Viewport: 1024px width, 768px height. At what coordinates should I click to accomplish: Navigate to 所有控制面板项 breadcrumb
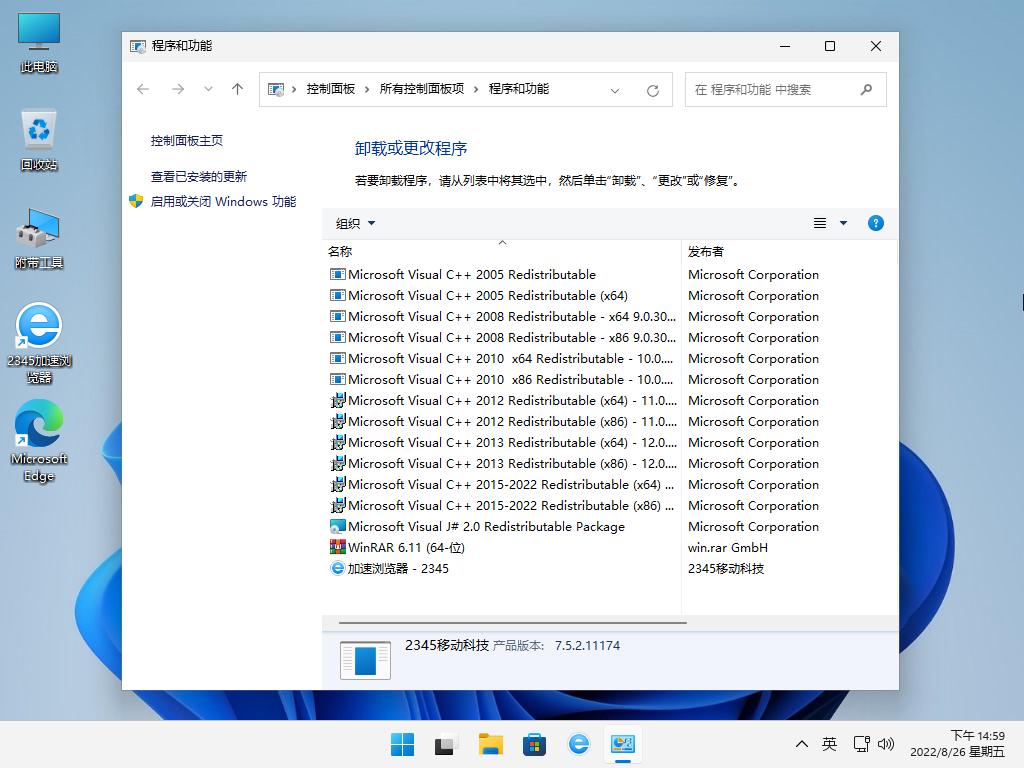coord(422,89)
